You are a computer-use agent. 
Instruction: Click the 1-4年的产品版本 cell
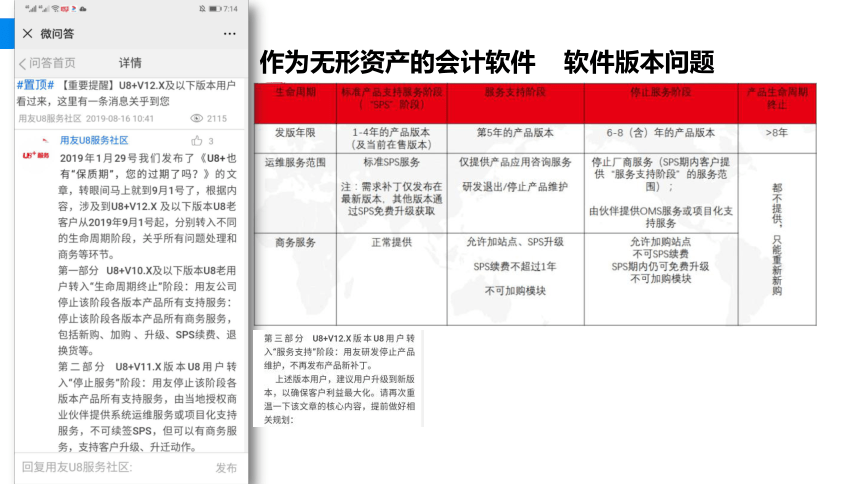pos(392,138)
